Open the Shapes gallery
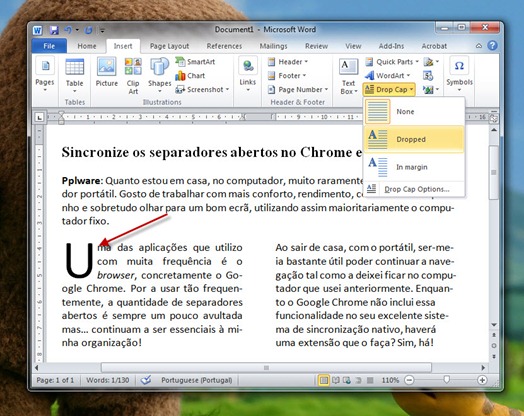This screenshot has height=416, width=524. coord(159,76)
